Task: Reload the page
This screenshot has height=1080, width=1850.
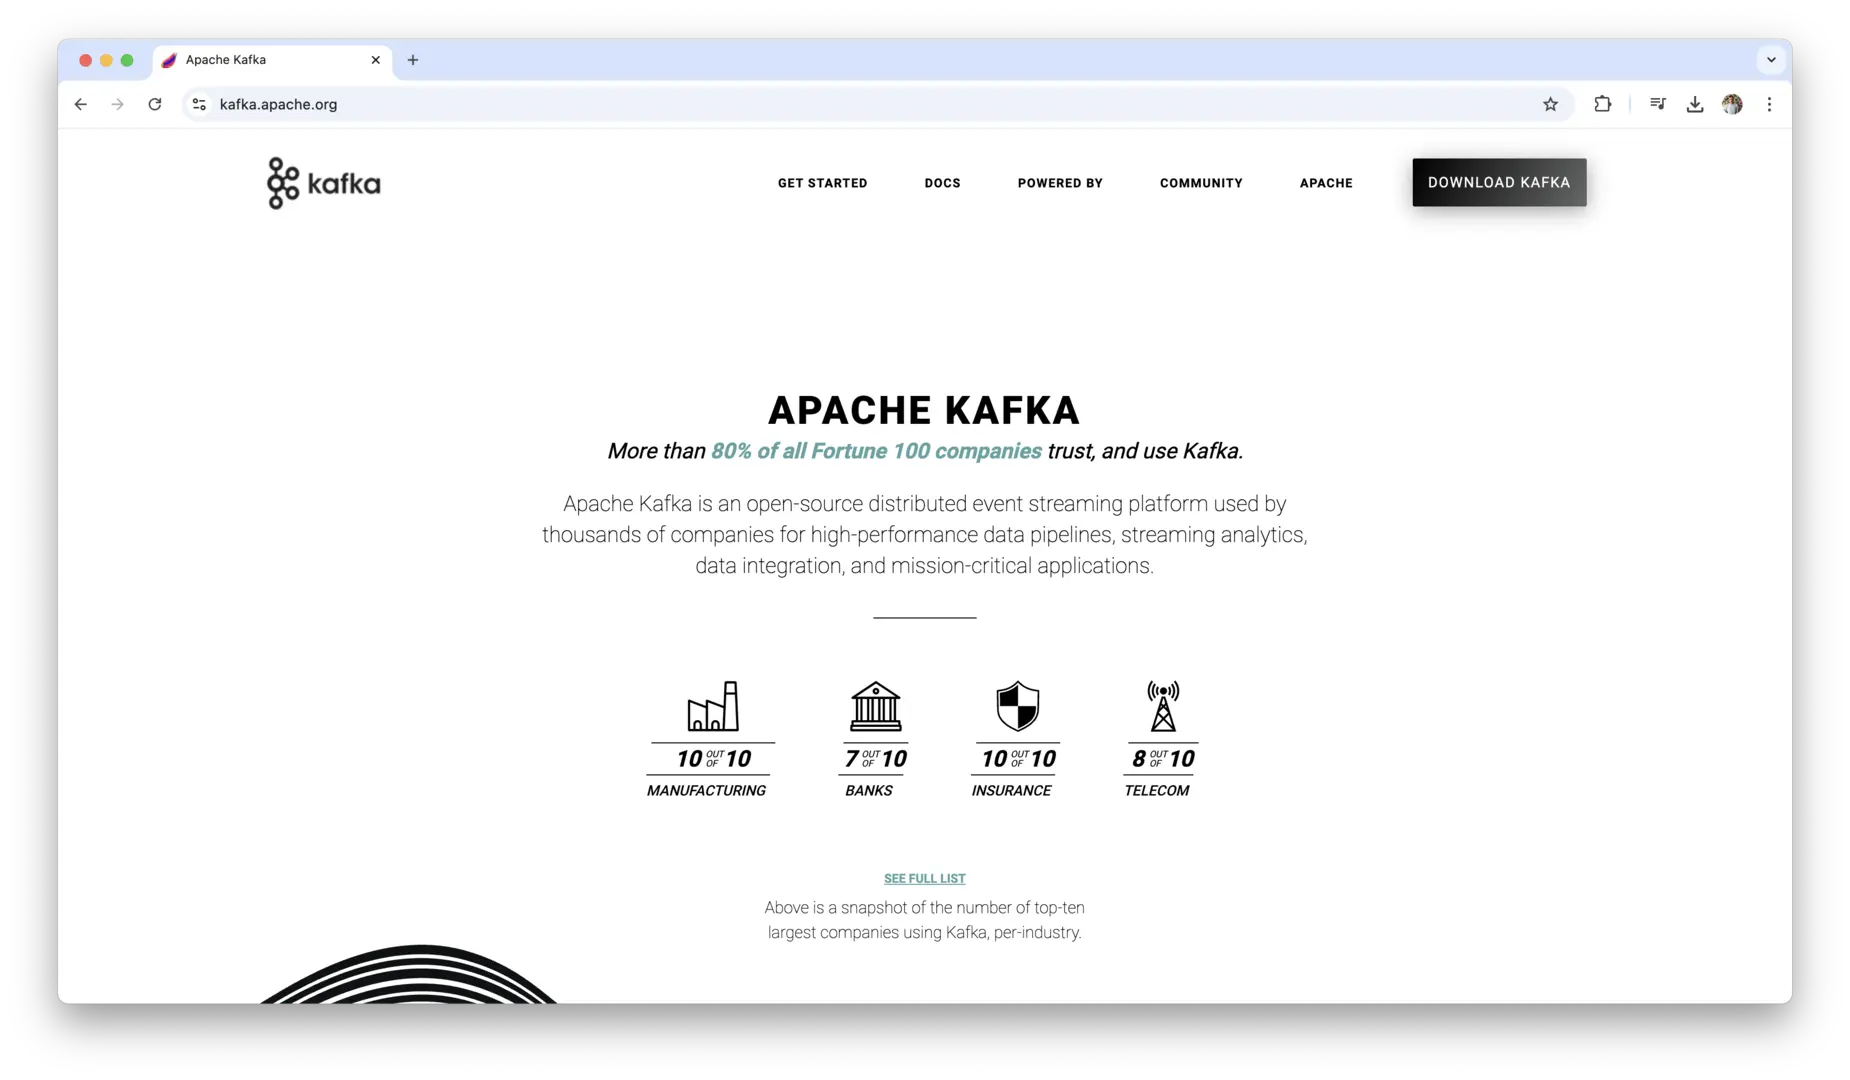Action: pyautogui.click(x=156, y=104)
